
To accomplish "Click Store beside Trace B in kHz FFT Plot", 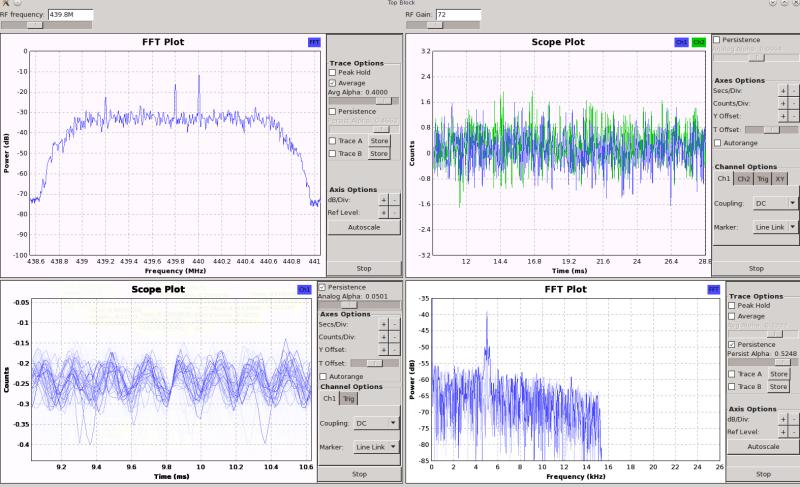I will (x=779, y=387).
